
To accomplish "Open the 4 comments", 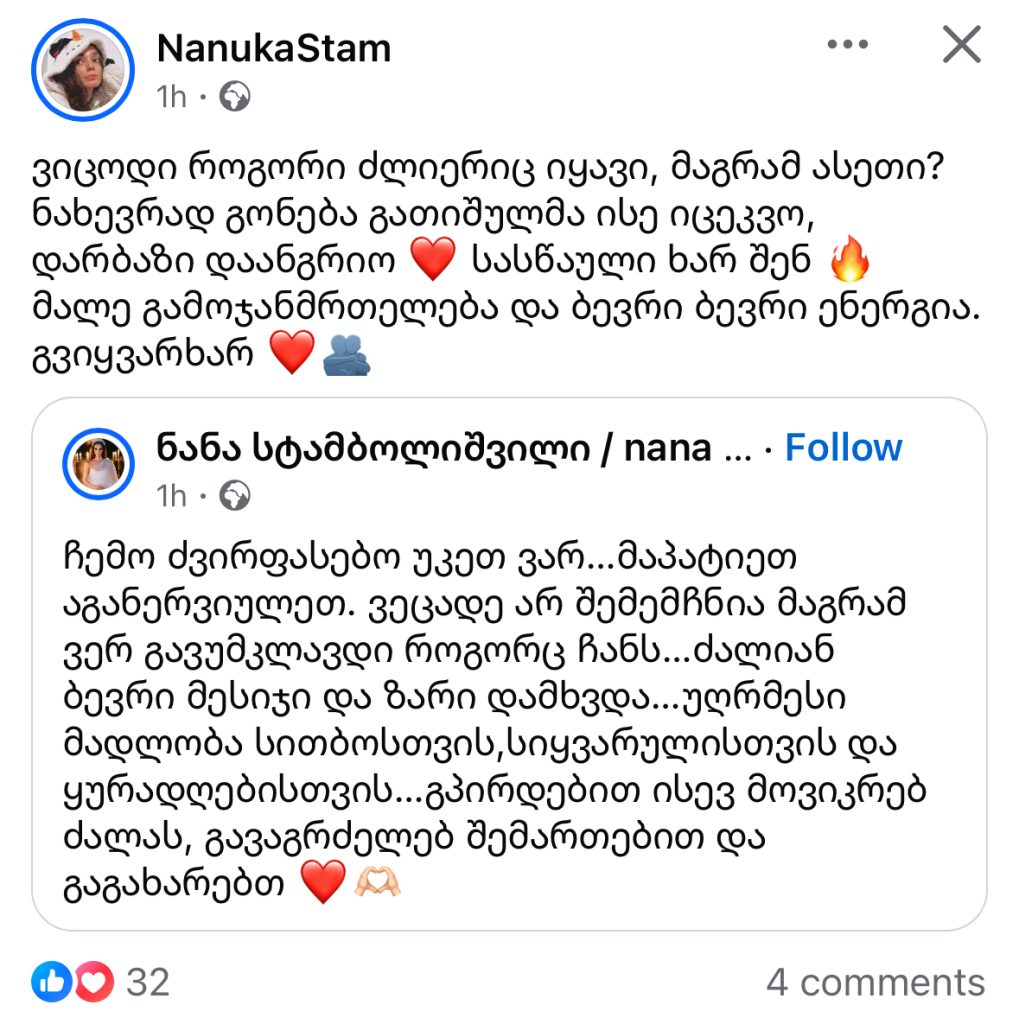I will pos(875,982).
